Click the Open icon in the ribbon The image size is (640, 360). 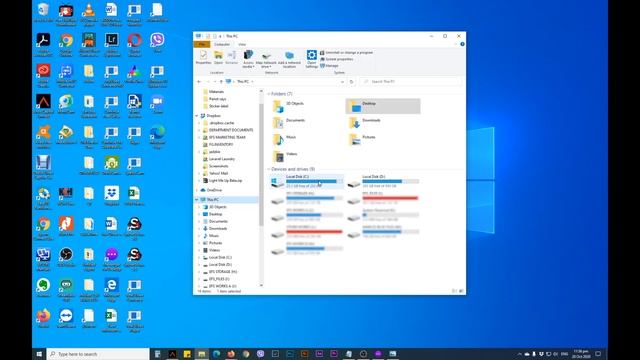coord(218,58)
